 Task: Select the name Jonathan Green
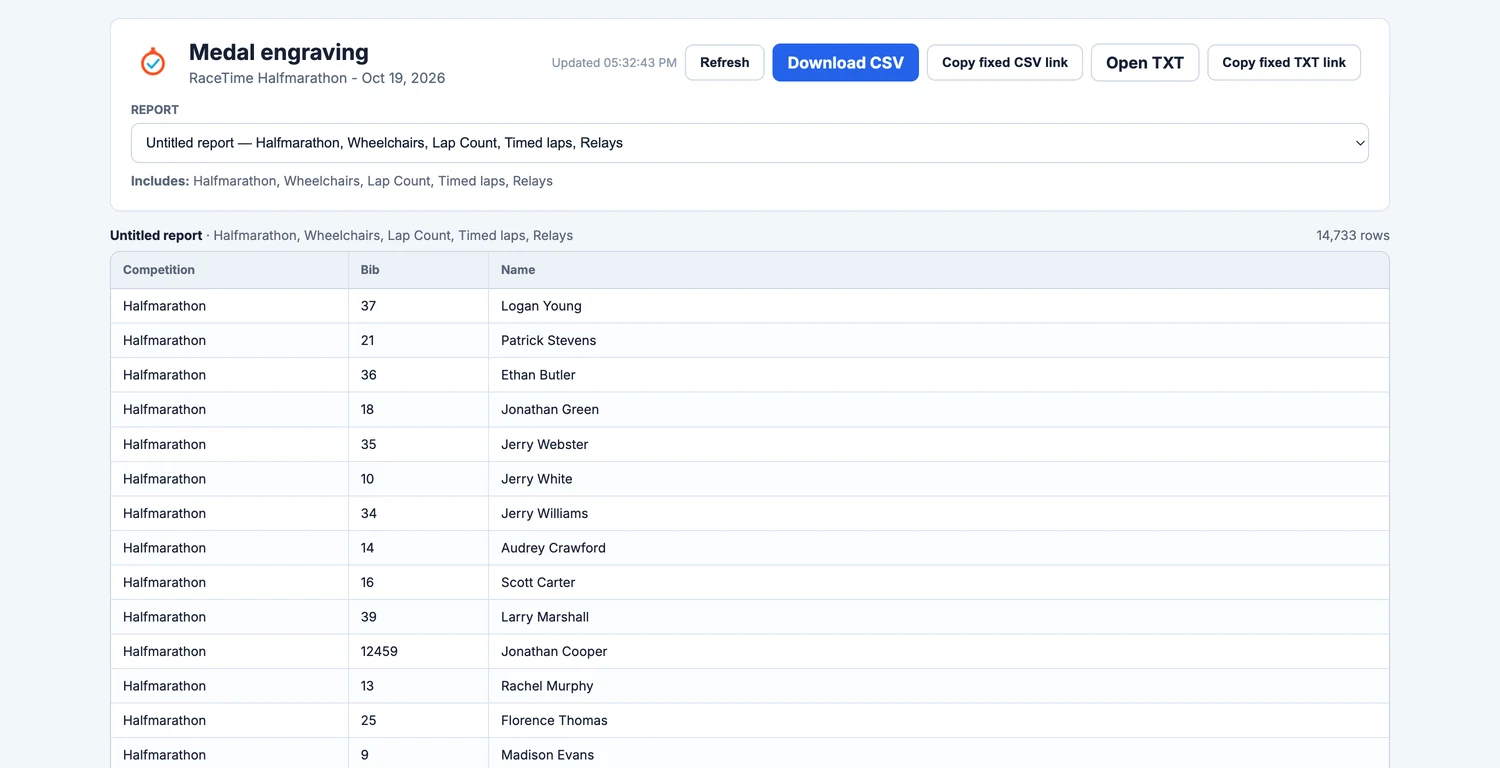550,409
